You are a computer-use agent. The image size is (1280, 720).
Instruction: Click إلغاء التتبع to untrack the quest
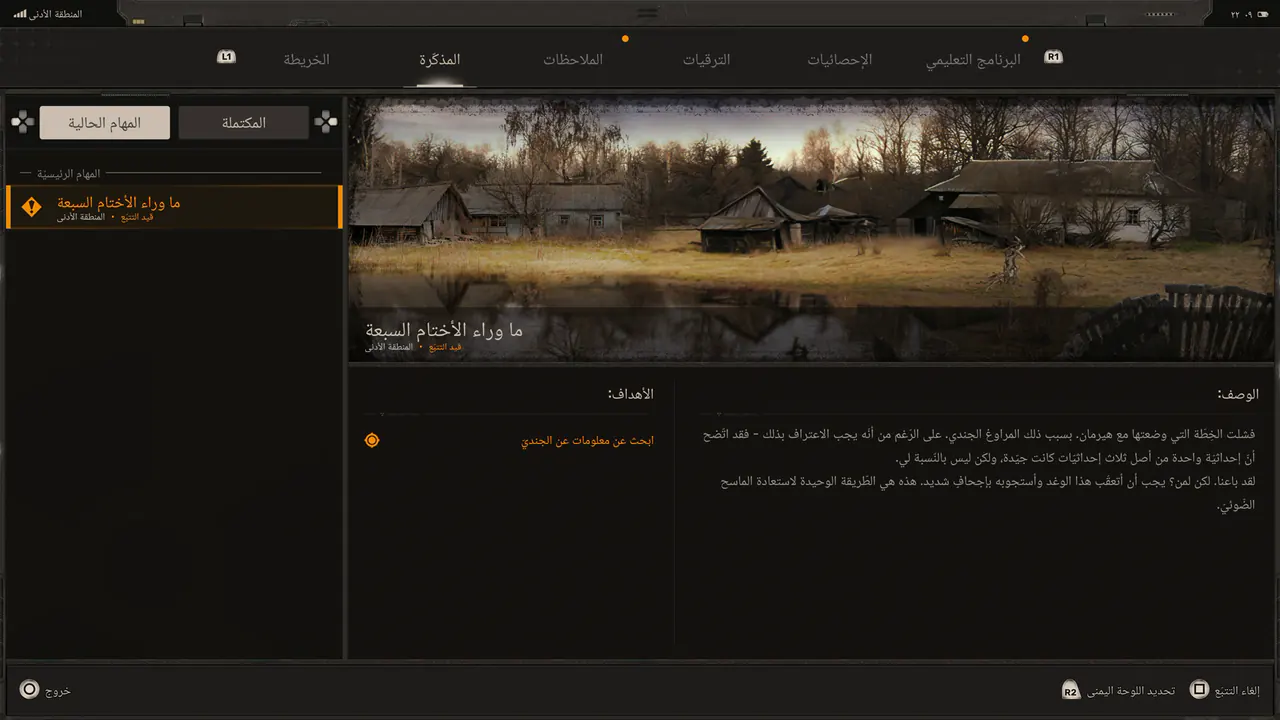[1237, 691]
